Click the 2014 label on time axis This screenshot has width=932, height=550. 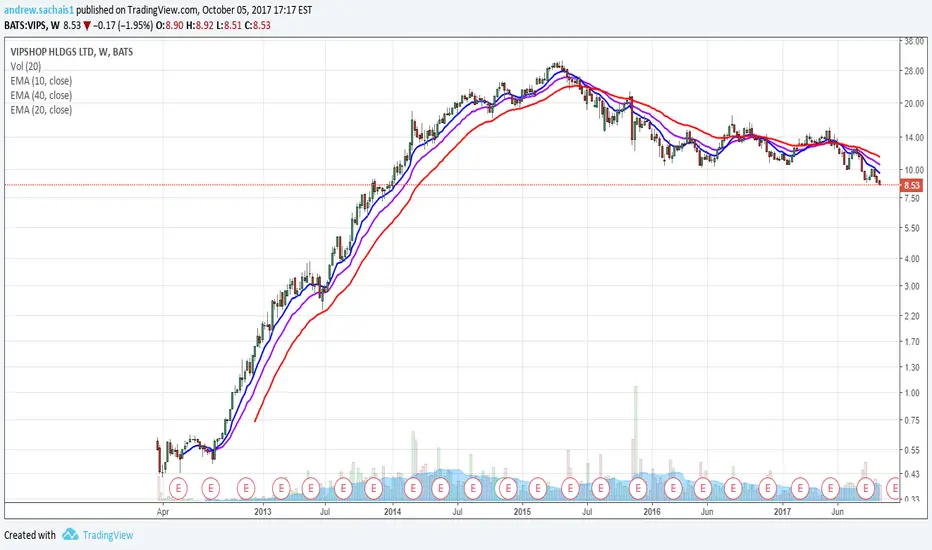coord(392,511)
